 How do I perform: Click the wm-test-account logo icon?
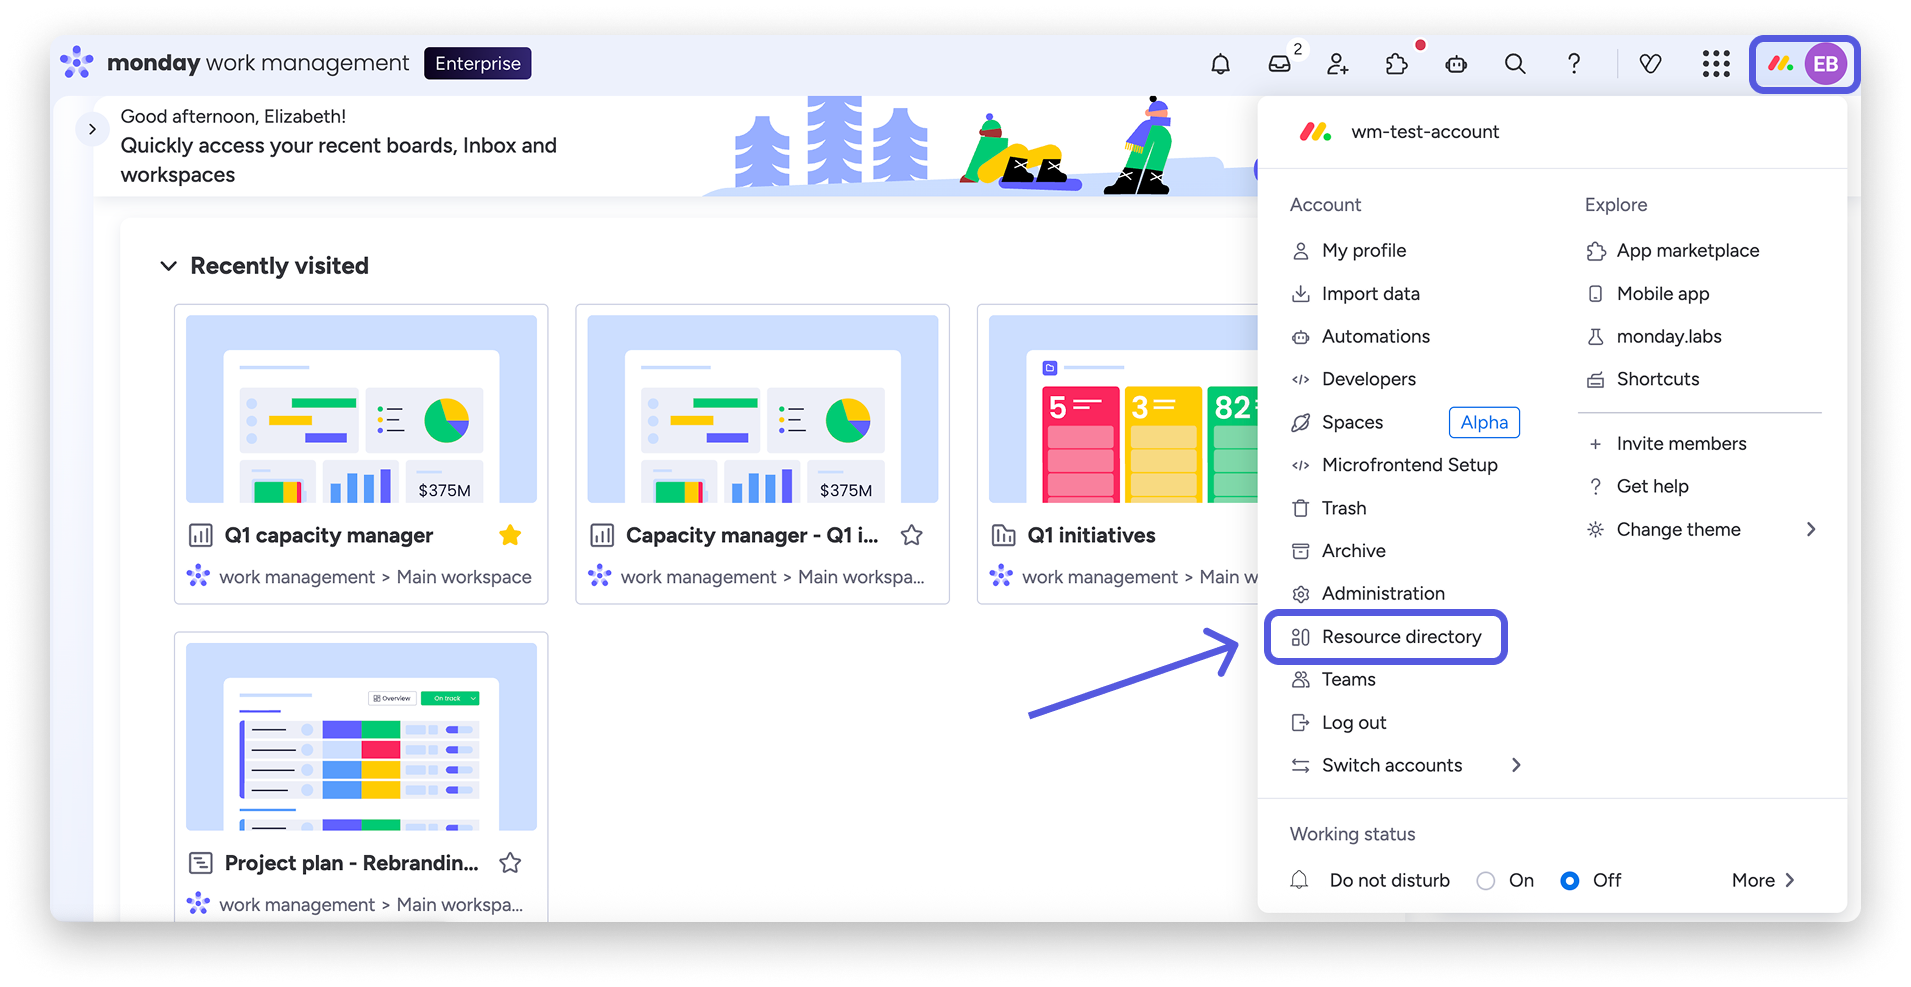[x=1314, y=132]
